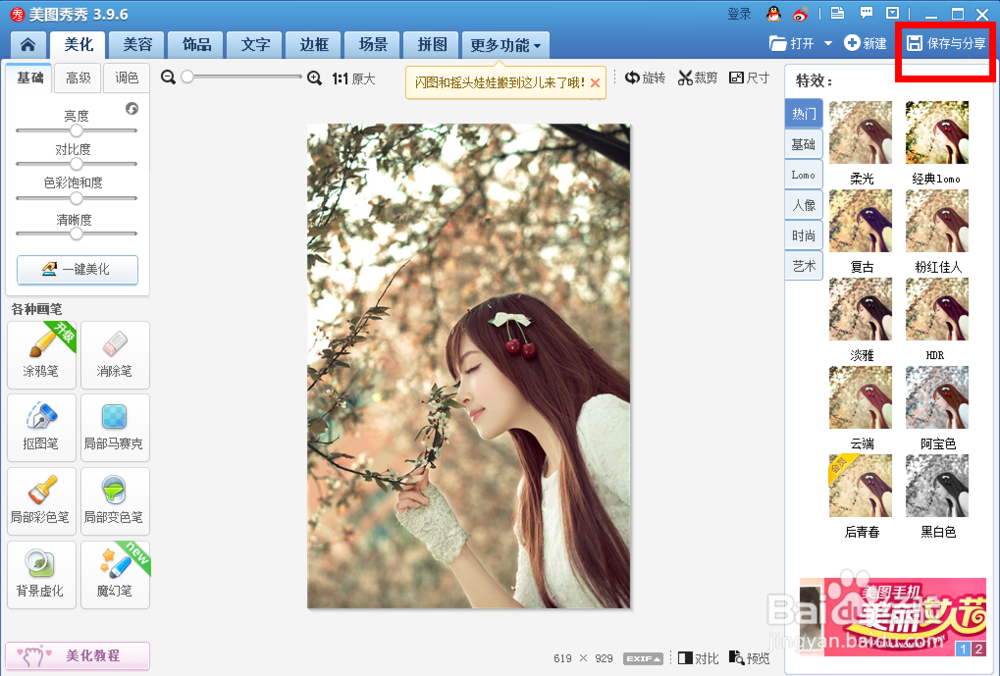
Task: Click the 一键美化 button
Action: click(77, 270)
